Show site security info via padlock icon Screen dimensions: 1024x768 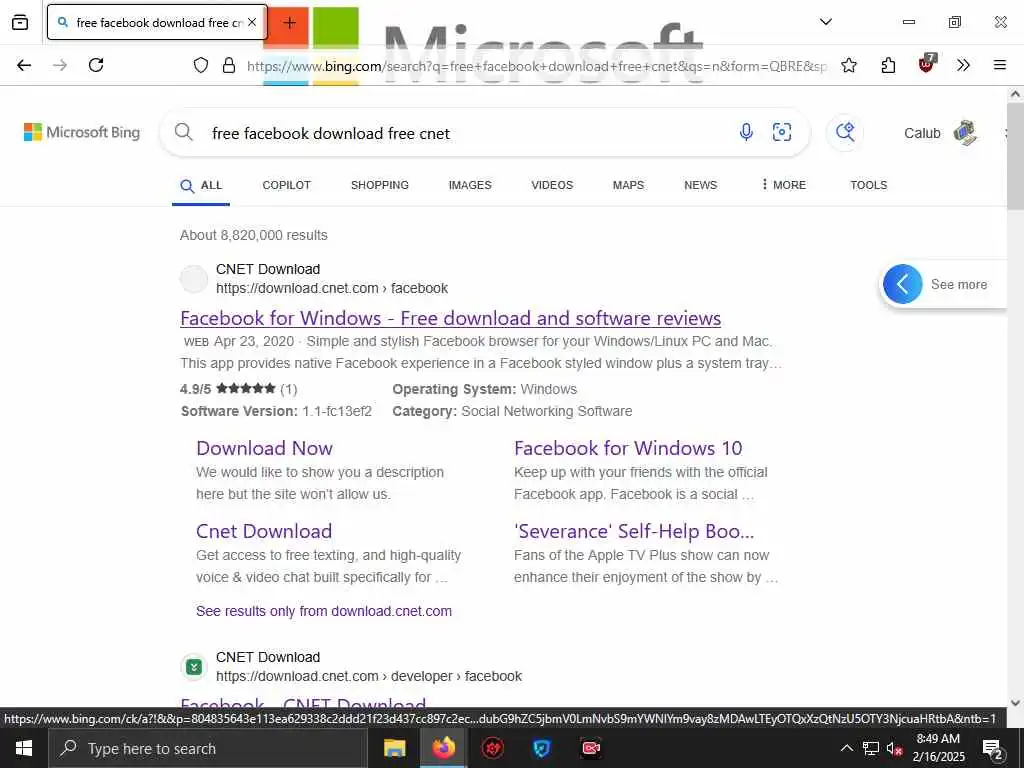click(229, 65)
